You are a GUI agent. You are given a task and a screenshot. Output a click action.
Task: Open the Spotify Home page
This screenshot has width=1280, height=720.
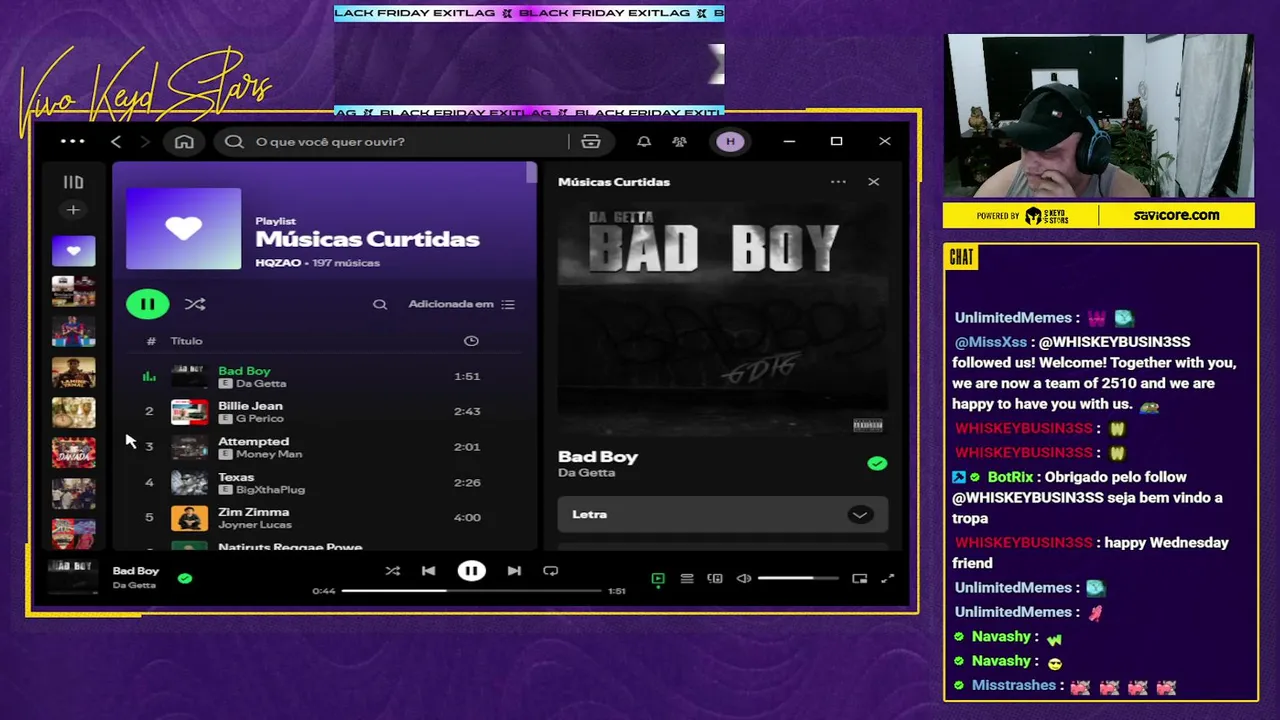pos(184,142)
